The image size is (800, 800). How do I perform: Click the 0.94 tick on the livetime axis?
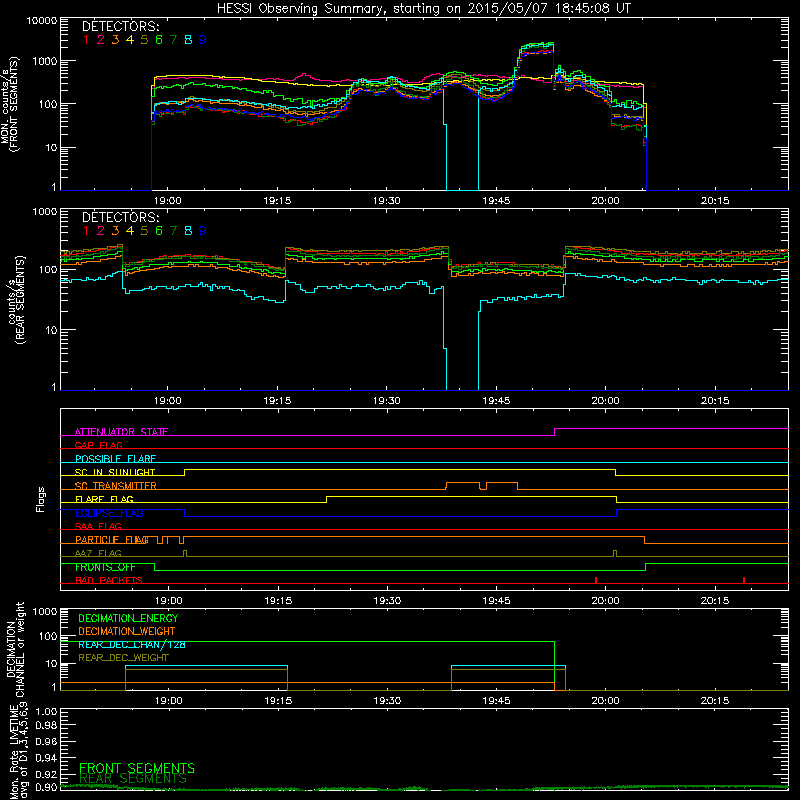(46, 757)
